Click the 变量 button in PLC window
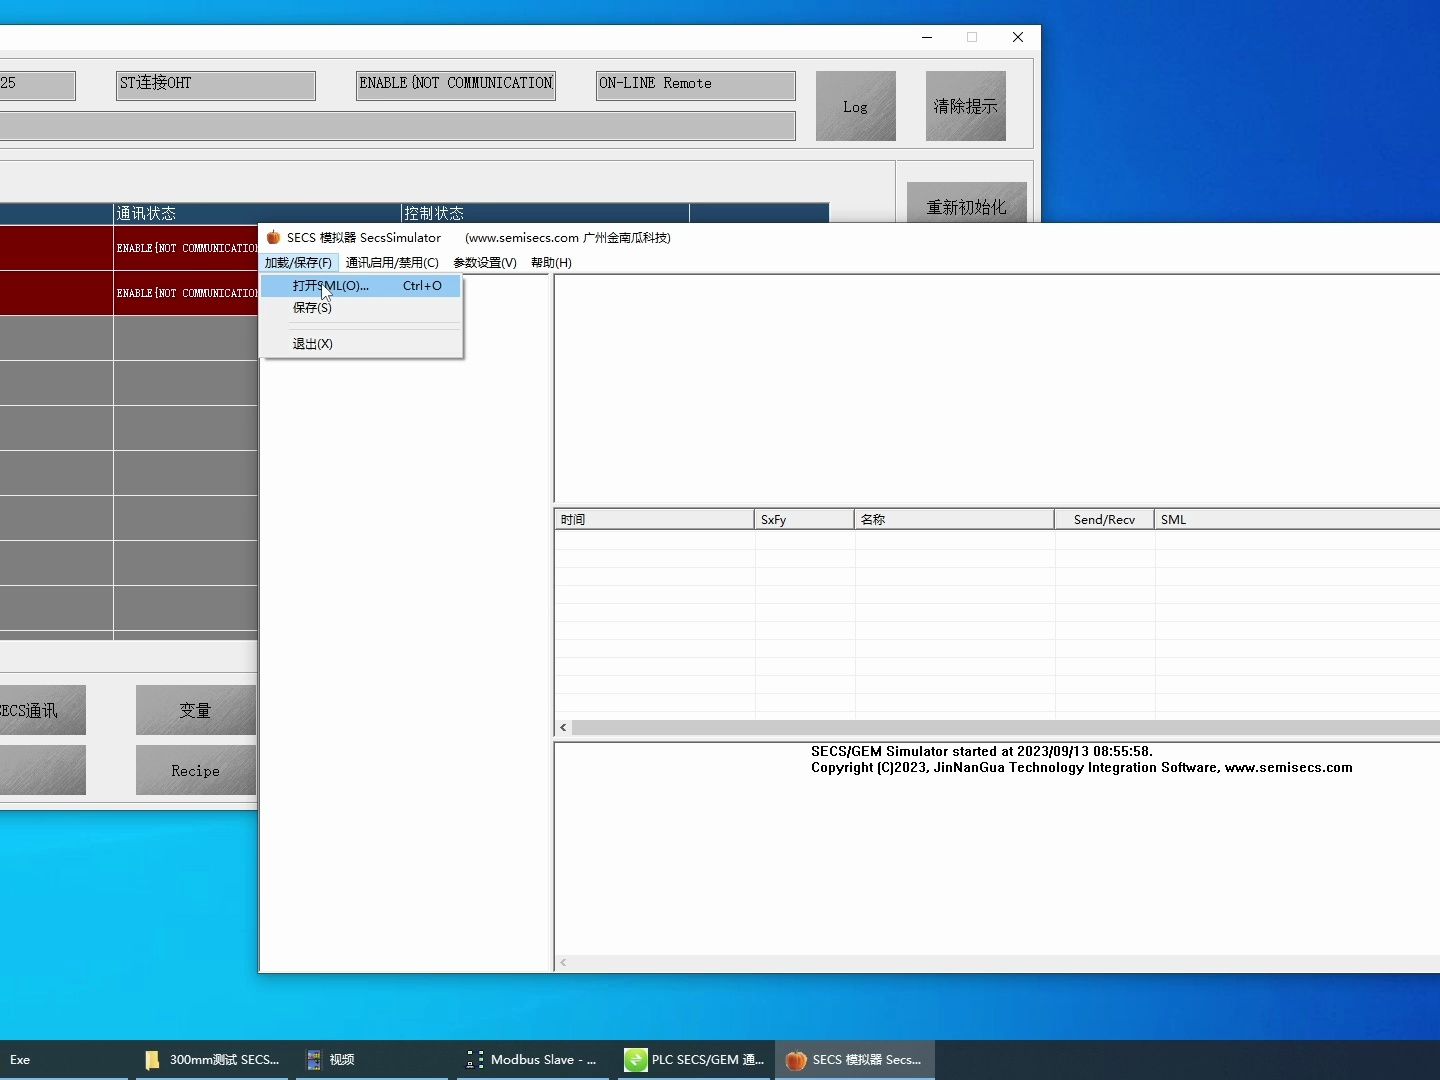 pyautogui.click(x=196, y=710)
